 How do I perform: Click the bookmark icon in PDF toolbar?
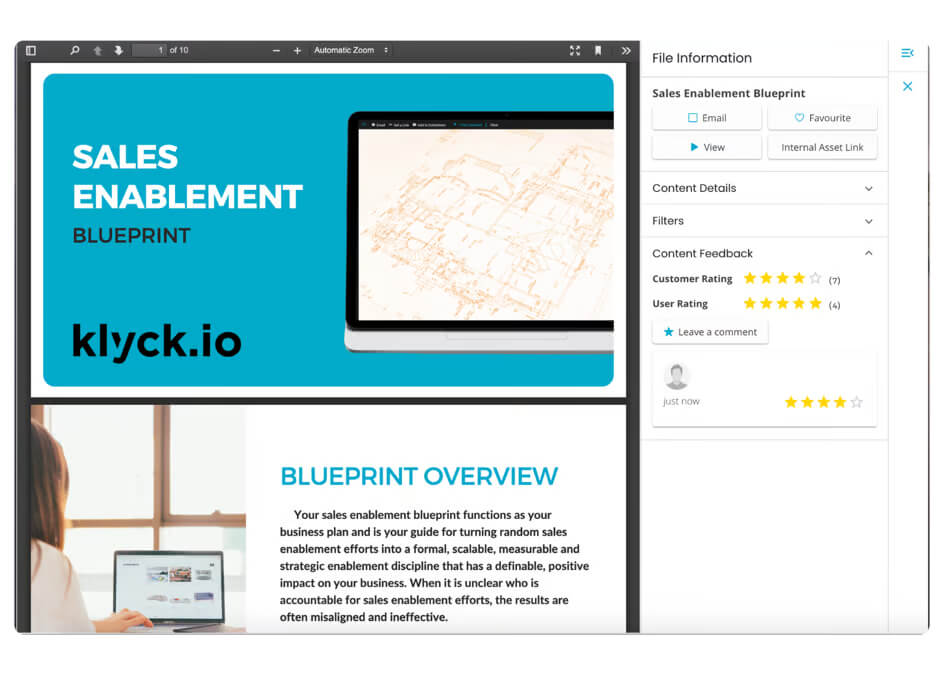tap(598, 50)
